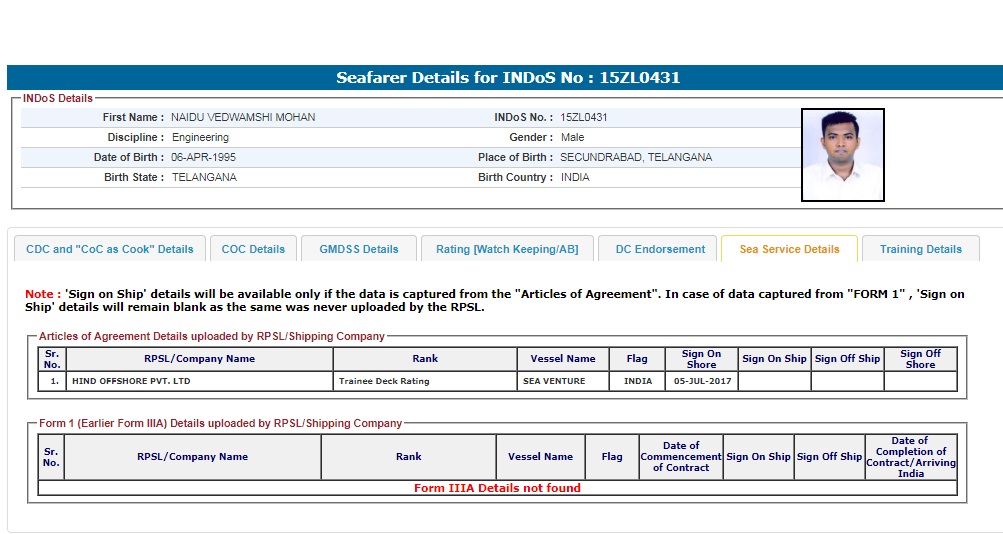Click the Sign Off Shore column header
The image size is (1003, 534).
(x=920, y=359)
